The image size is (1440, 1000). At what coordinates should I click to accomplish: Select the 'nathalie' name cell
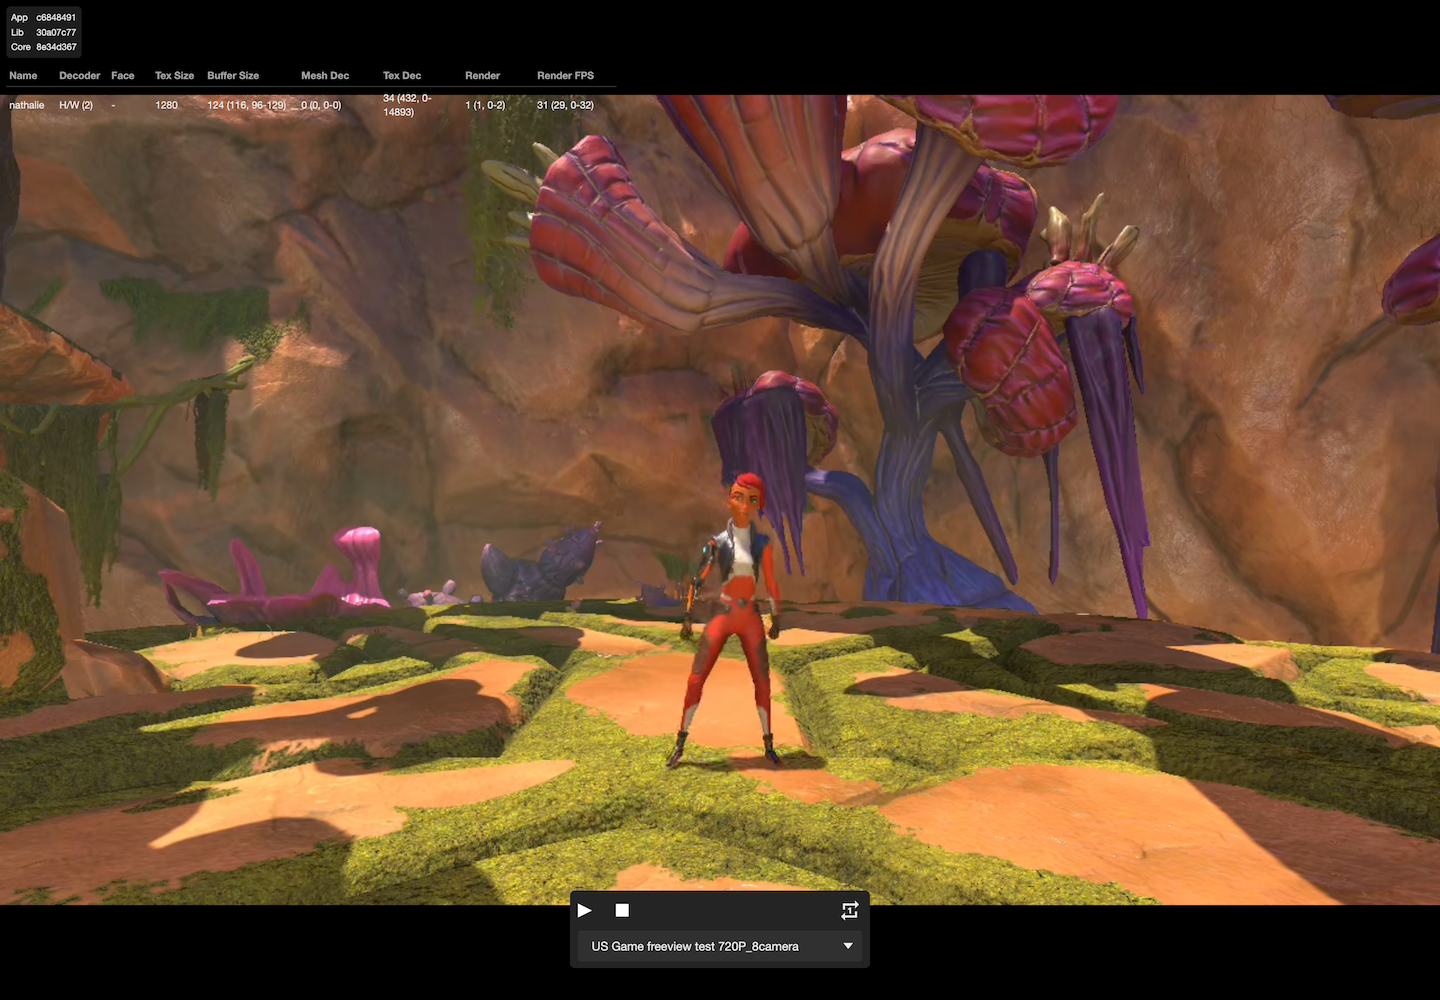point(27,105)
